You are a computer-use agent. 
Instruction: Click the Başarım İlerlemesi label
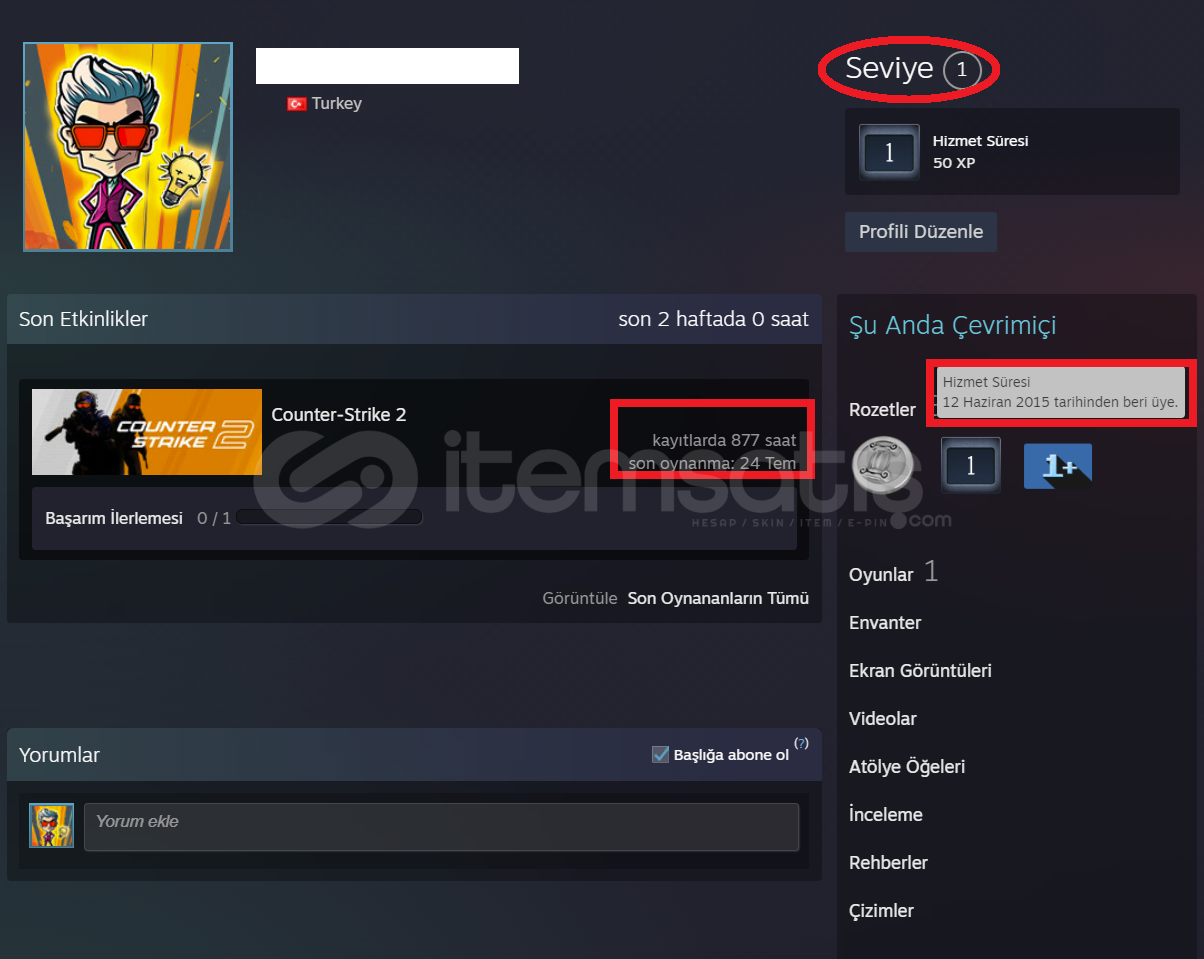tap(114, 518)
